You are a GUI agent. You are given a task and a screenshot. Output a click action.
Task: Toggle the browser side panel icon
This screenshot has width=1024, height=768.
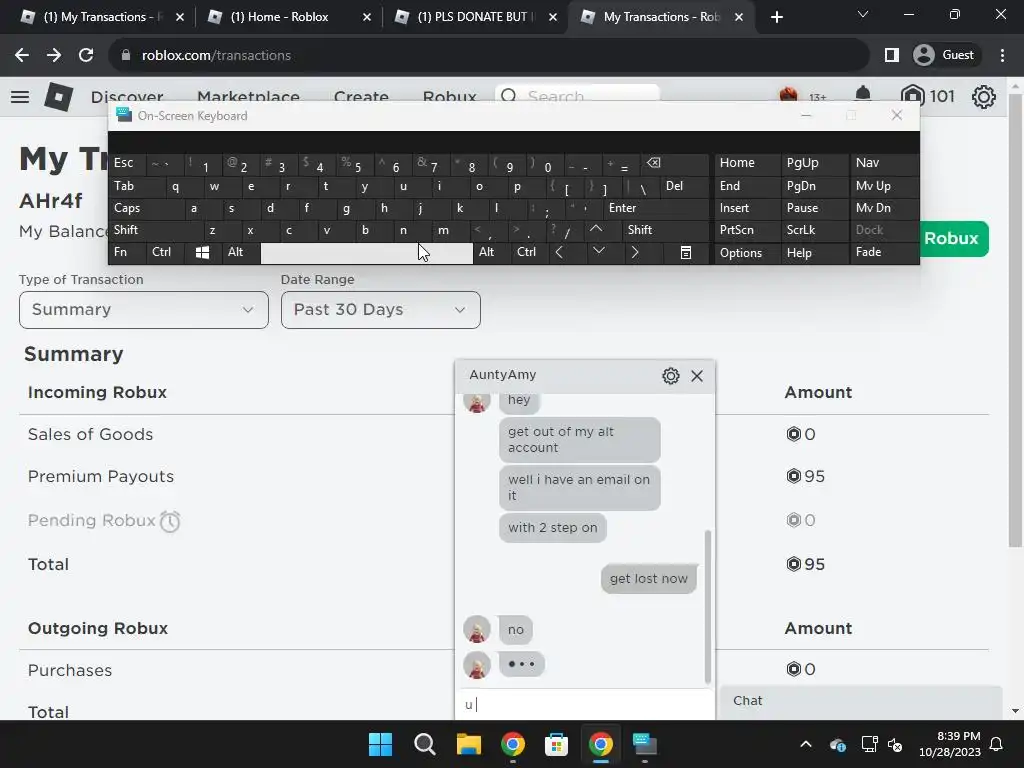891,56
